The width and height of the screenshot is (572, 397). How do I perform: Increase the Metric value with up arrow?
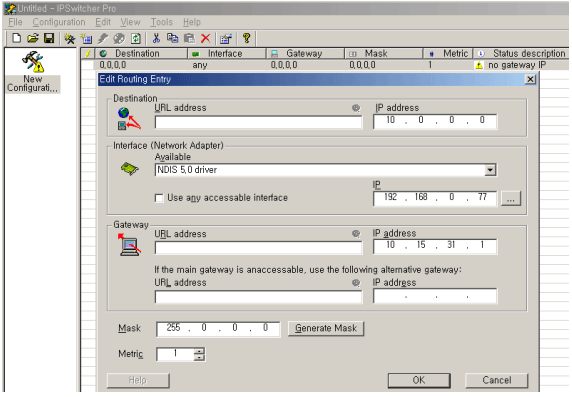(199, 351)
